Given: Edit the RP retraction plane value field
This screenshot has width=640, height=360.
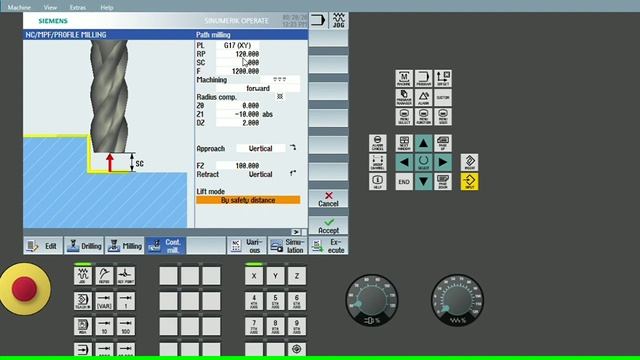Looking at the screenshot, I should click(x=238, y=54).
